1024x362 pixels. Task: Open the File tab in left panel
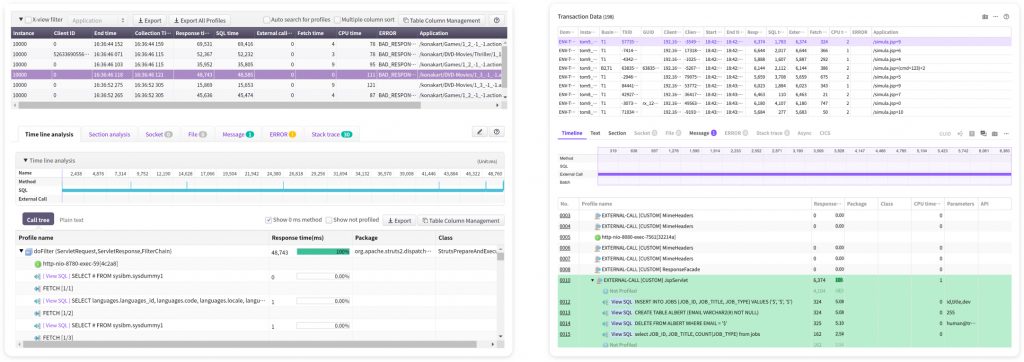(x=197, y=135)
